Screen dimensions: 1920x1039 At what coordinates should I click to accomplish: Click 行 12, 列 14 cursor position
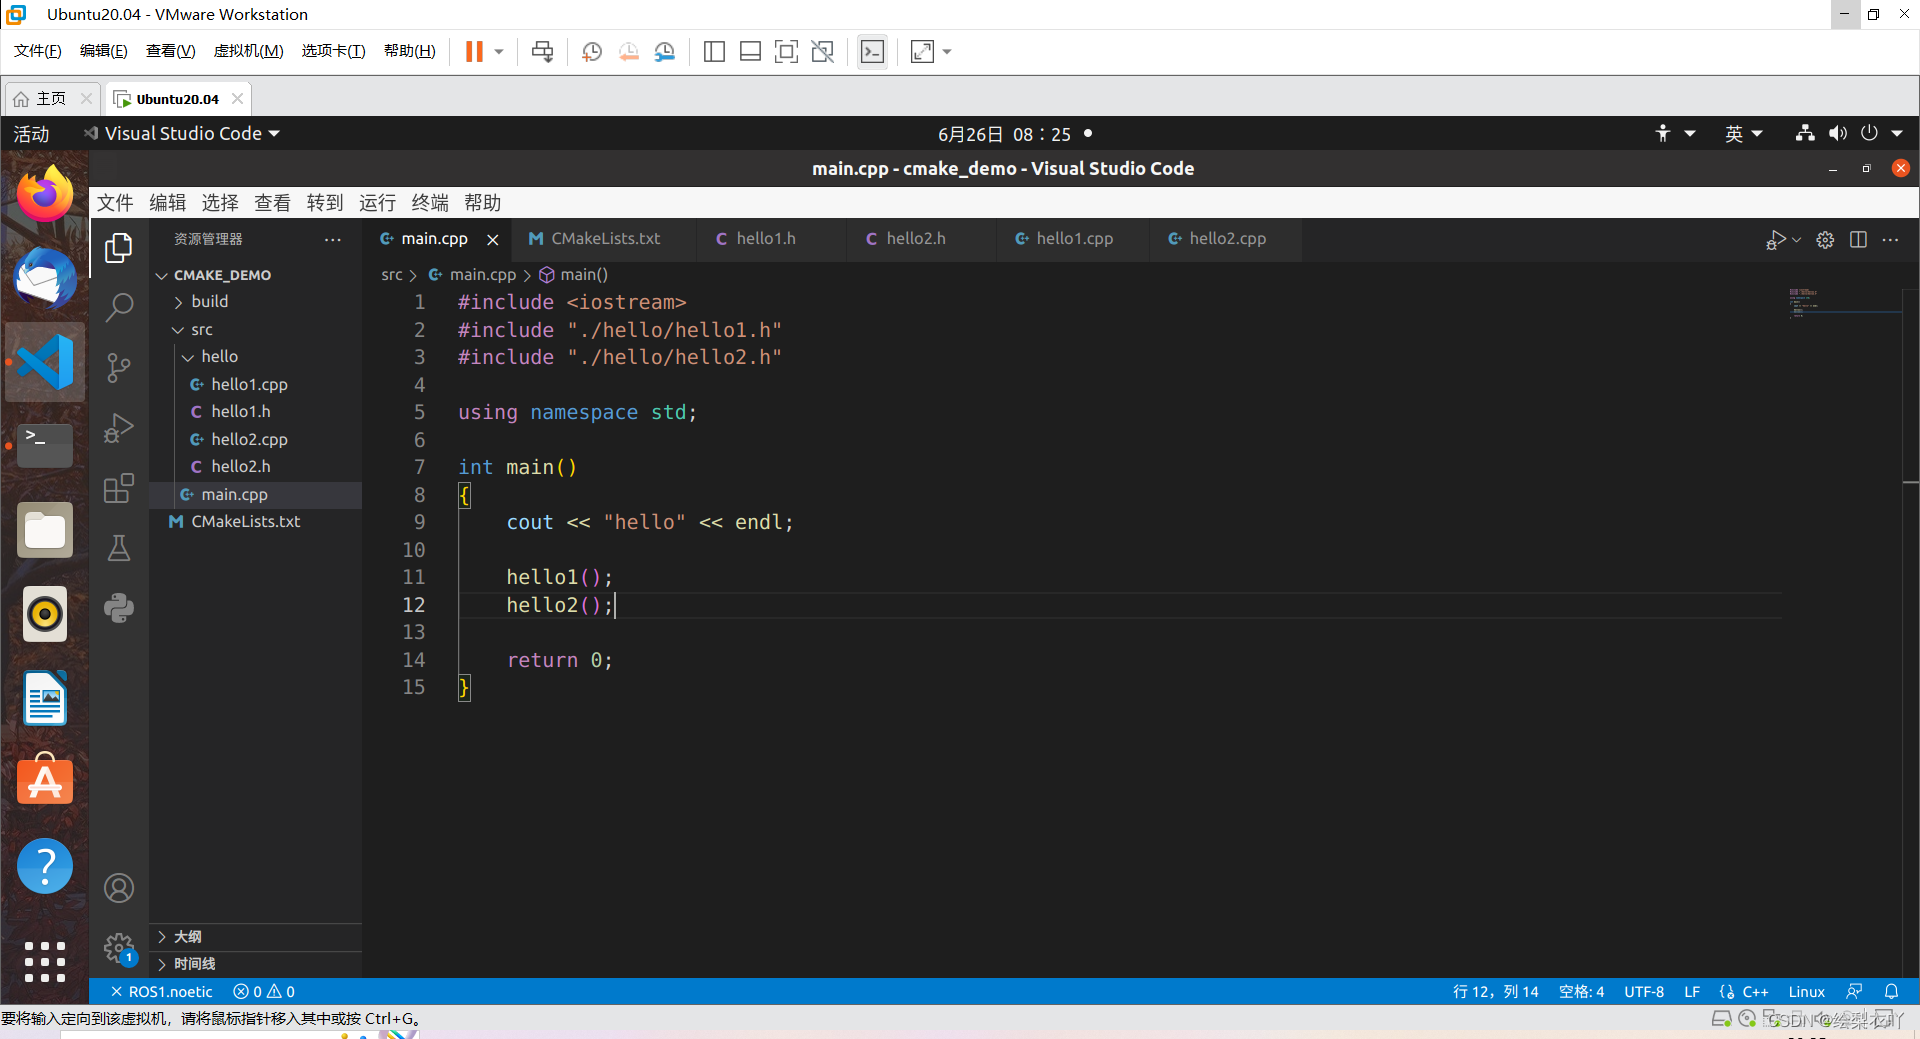tap(1495, 992)
